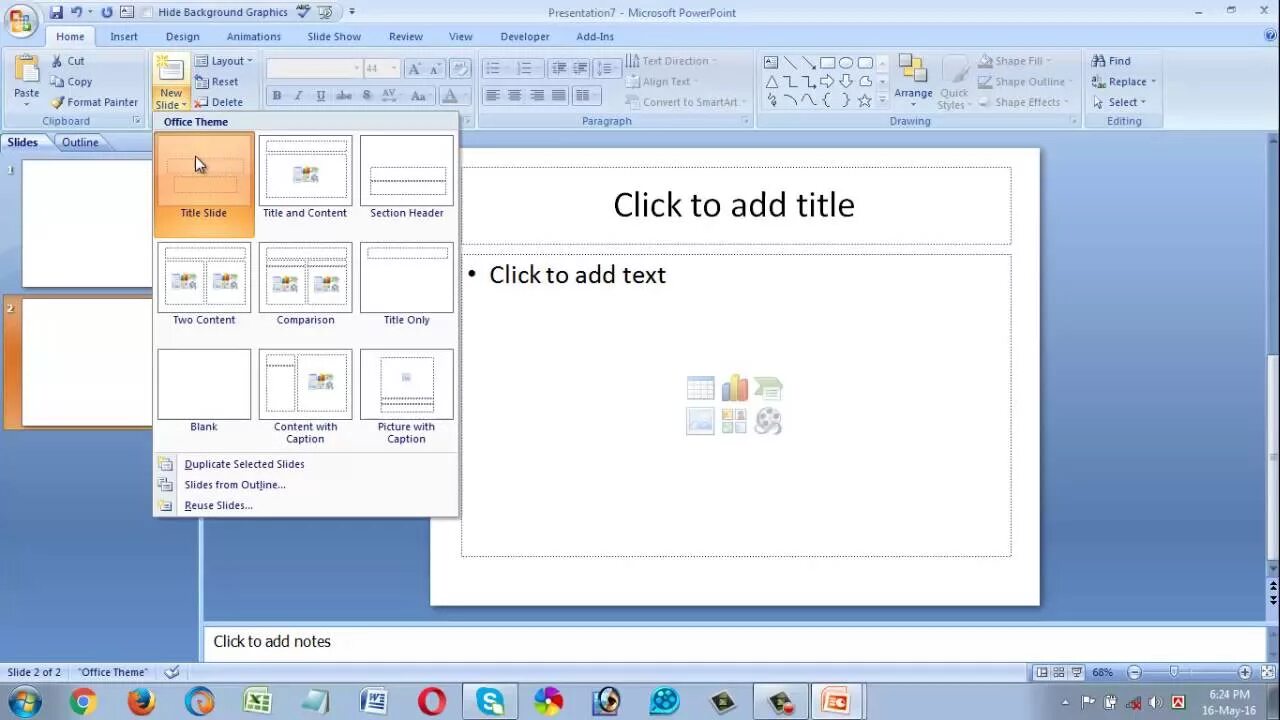
Task: Switch to the Outline pane tab
Action: coord(80,142)
